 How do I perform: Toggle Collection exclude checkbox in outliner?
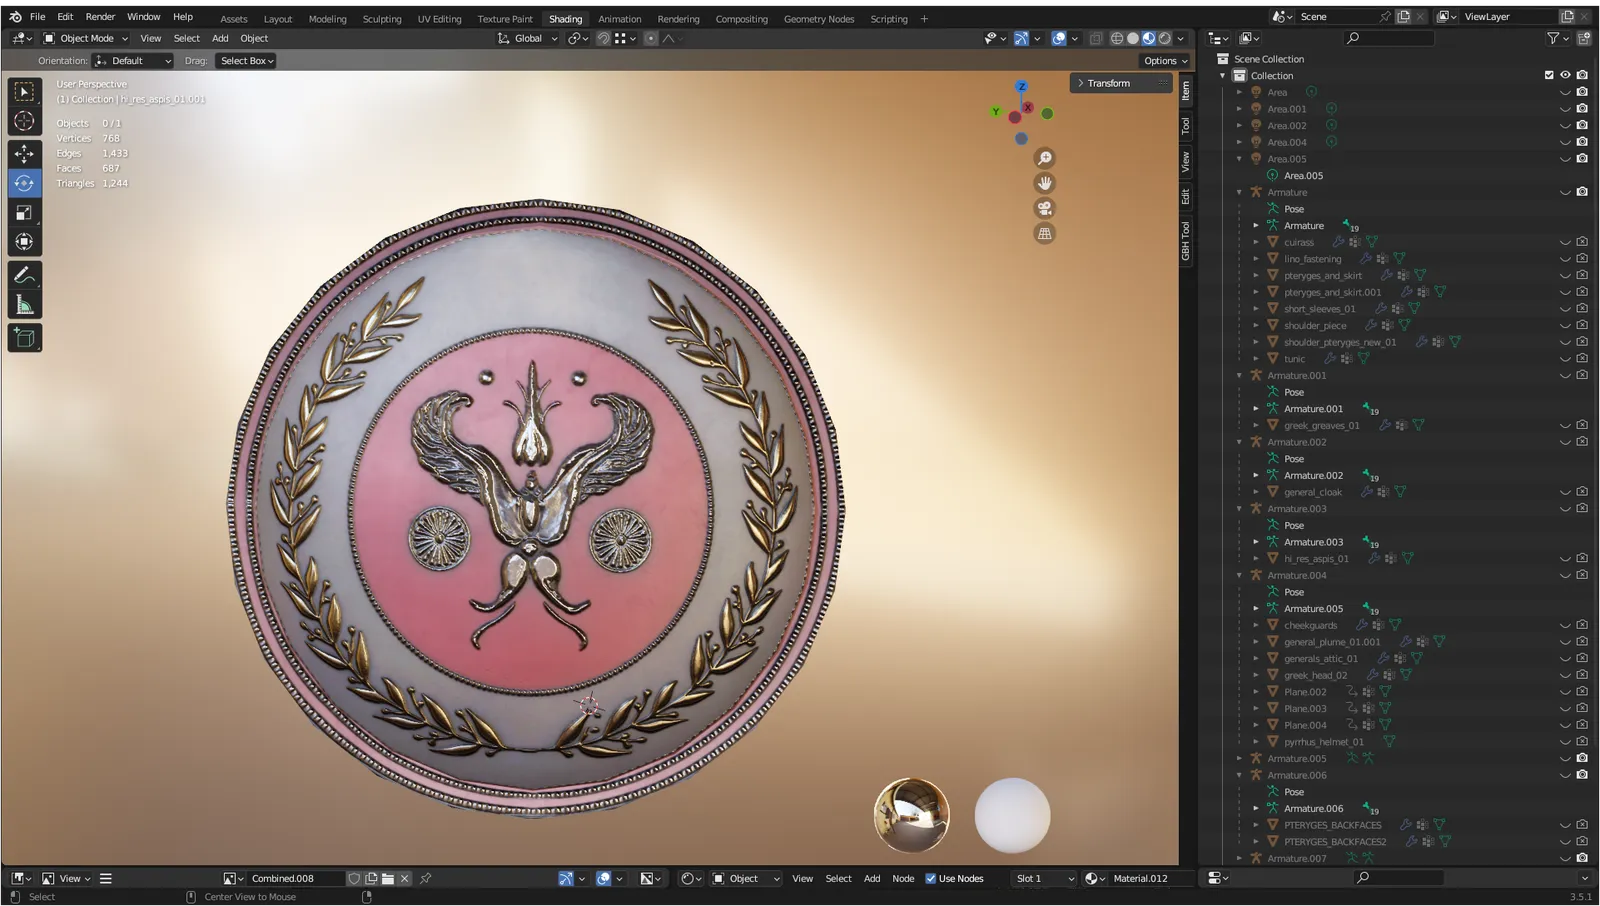(x=1549, y=75)
